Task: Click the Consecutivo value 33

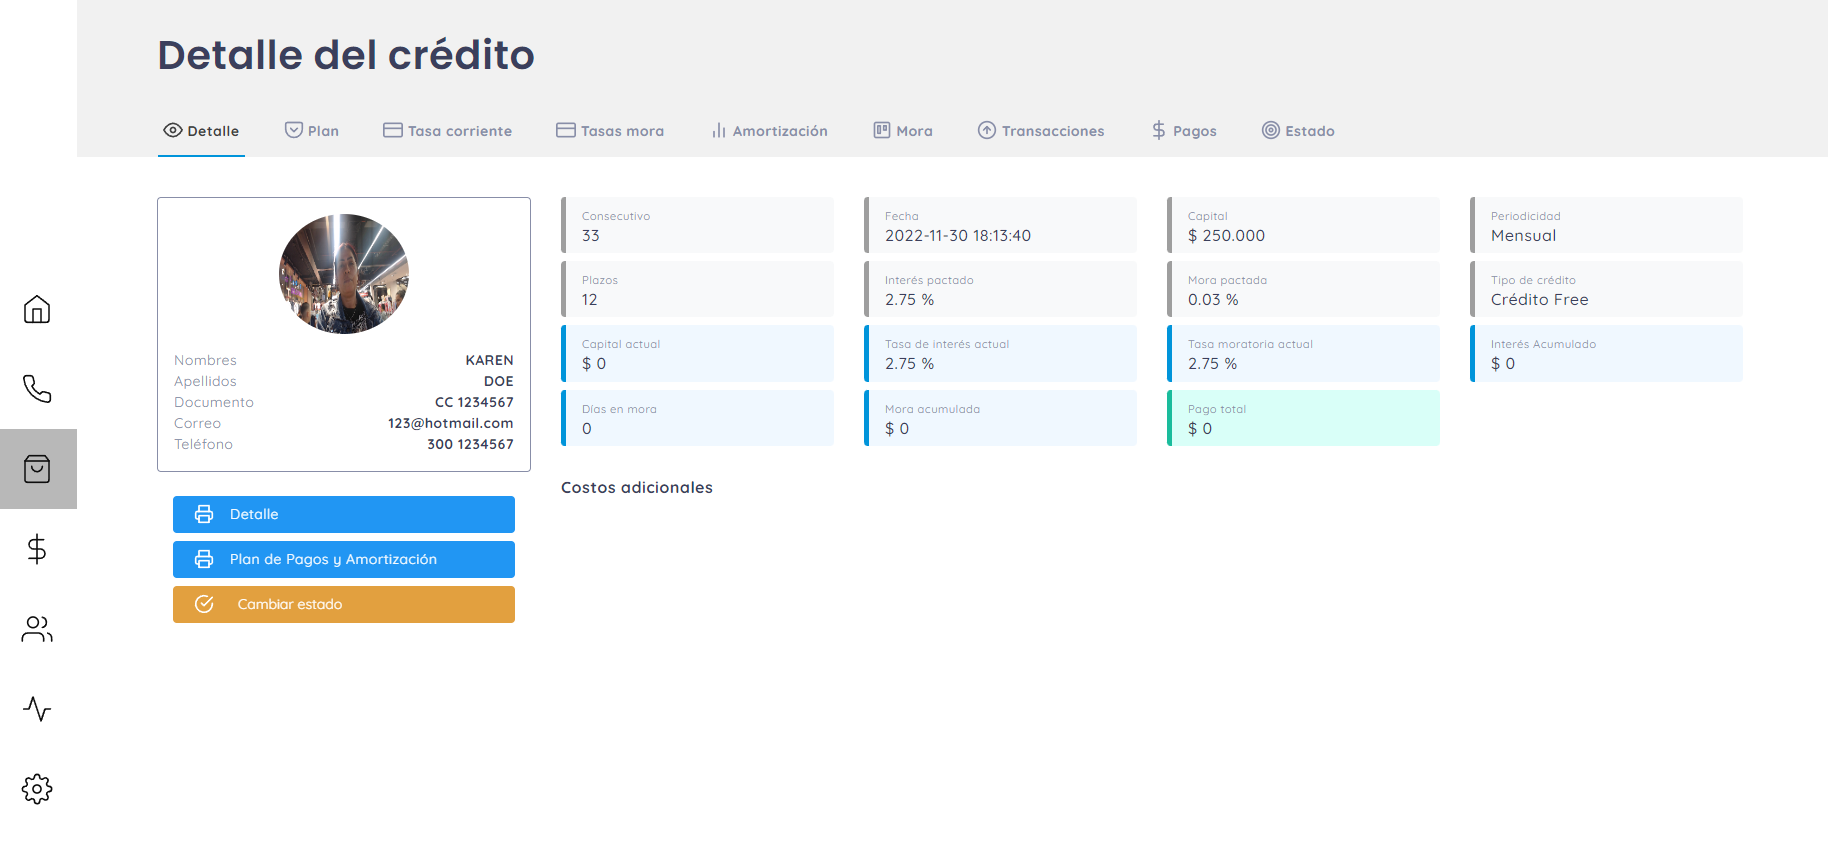Action: click(591, 236)
